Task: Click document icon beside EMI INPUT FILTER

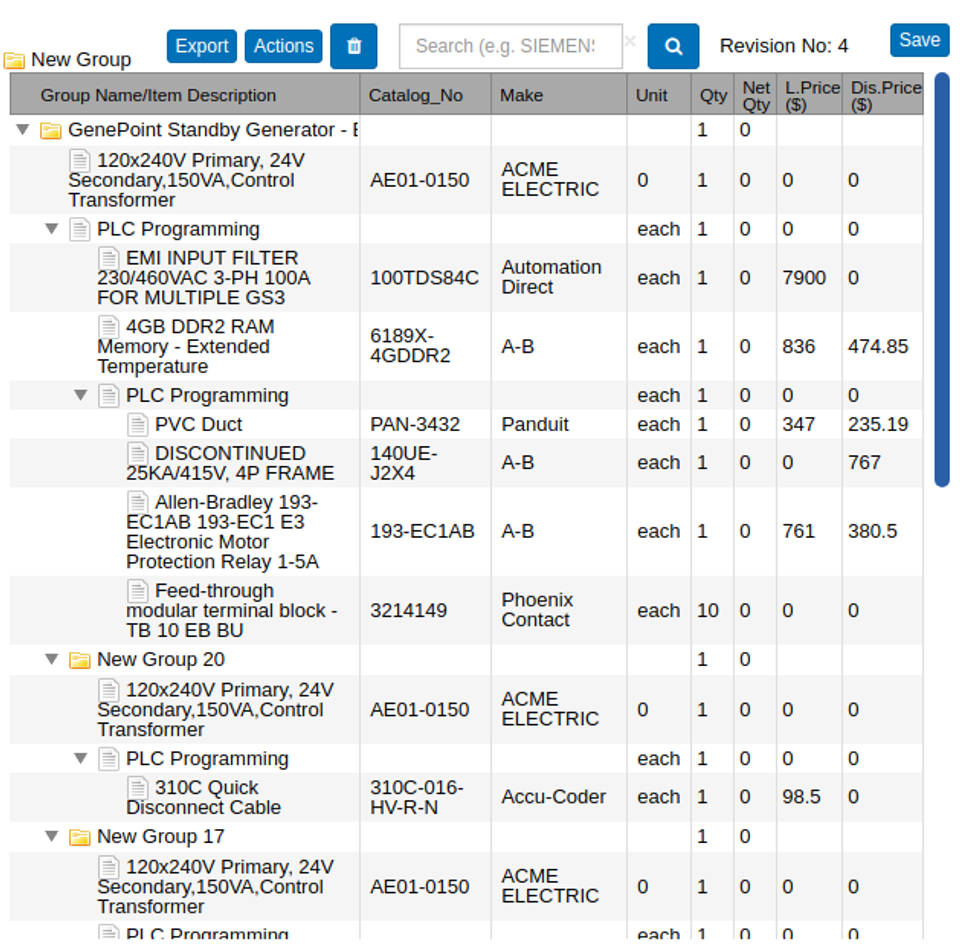Action: pos(109,258)
